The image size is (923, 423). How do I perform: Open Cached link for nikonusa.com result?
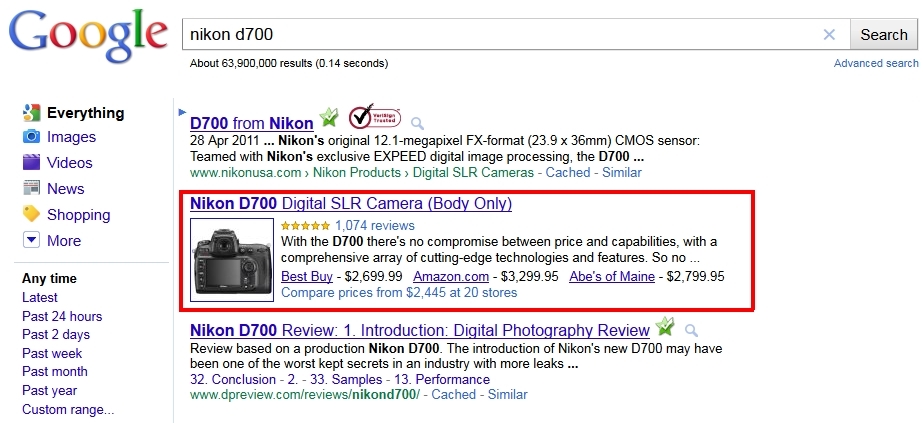coord(567,172)
